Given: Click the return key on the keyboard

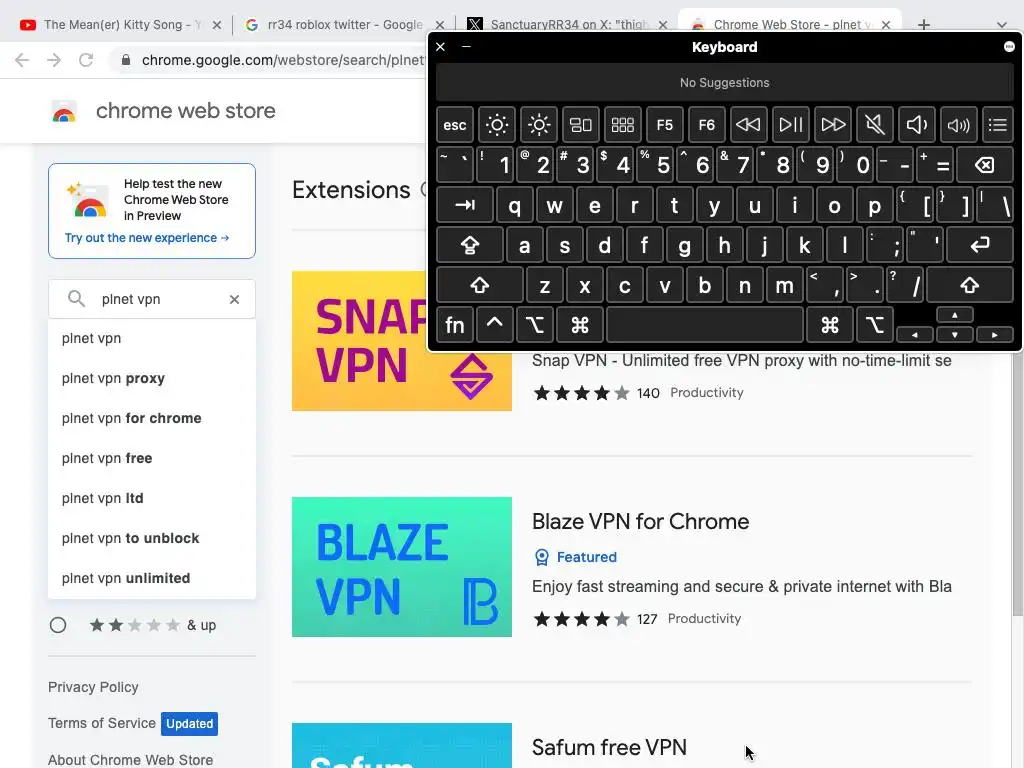Looking at the screenshot, I should click(x=980, y=246).
